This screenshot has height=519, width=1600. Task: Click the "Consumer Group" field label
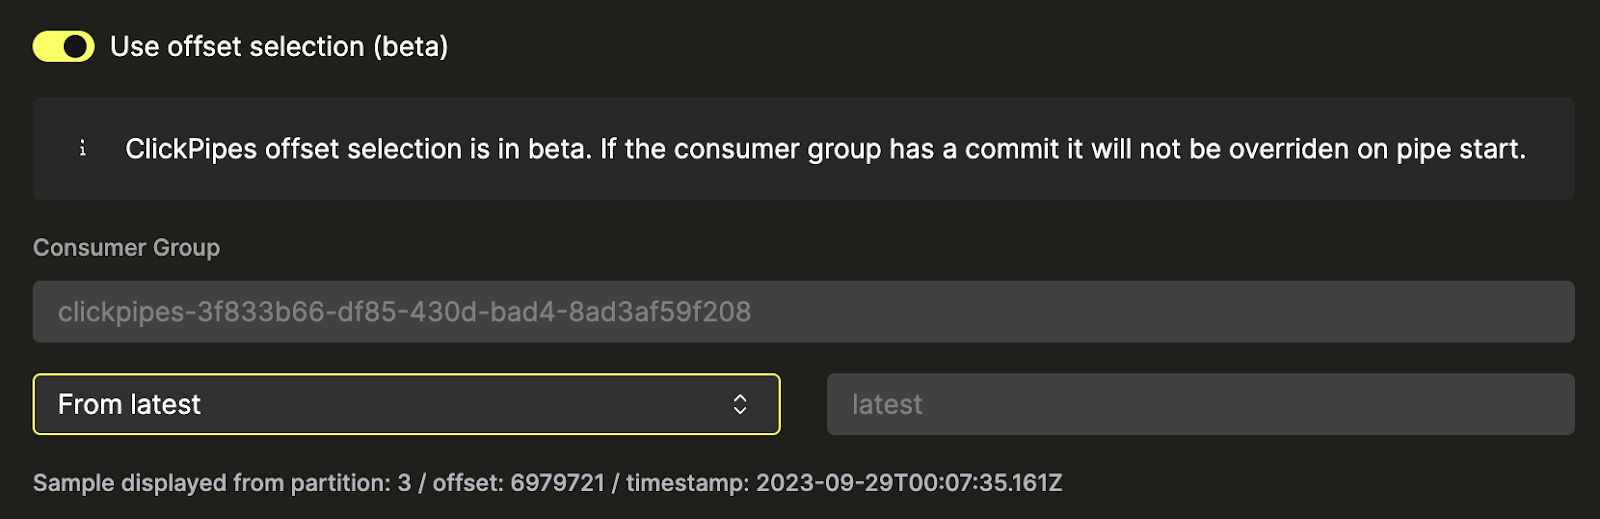point(126,248)
